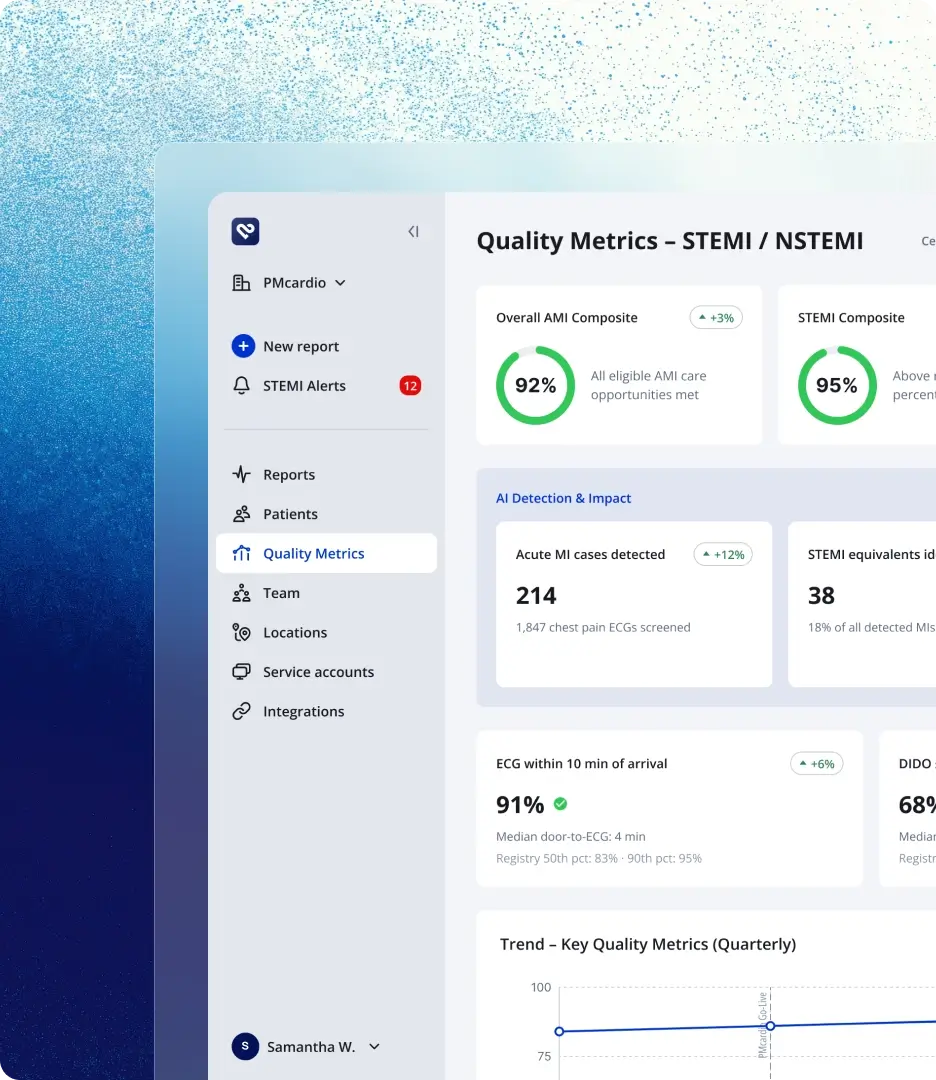This screenshot has width=936, height=1080.
Task: Expand the Samantha W. user menu chevron
Action: tap(375, 1046)
